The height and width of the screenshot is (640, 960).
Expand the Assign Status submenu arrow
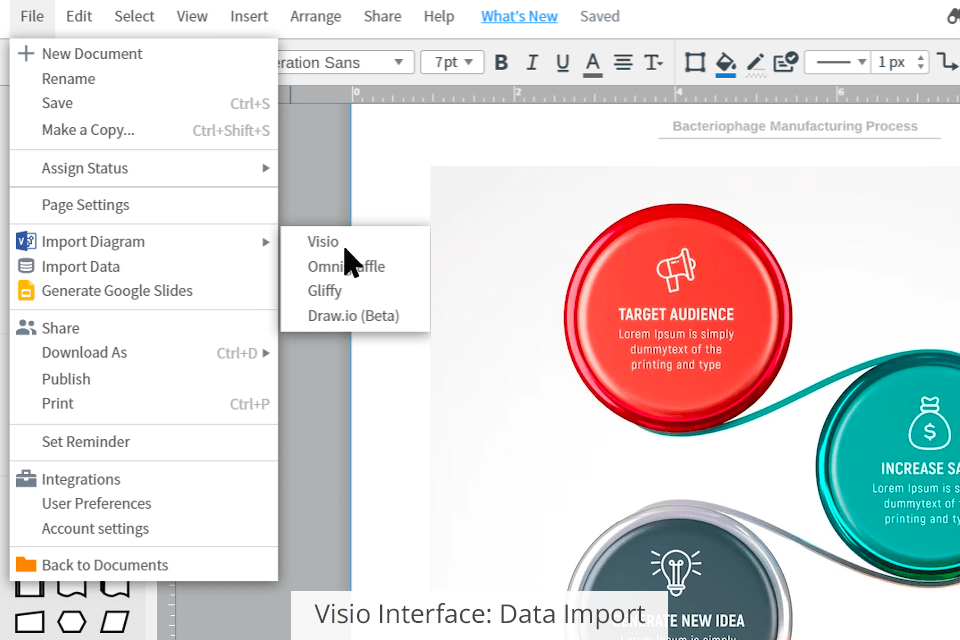pyautogui.click(x=266, y=168)
